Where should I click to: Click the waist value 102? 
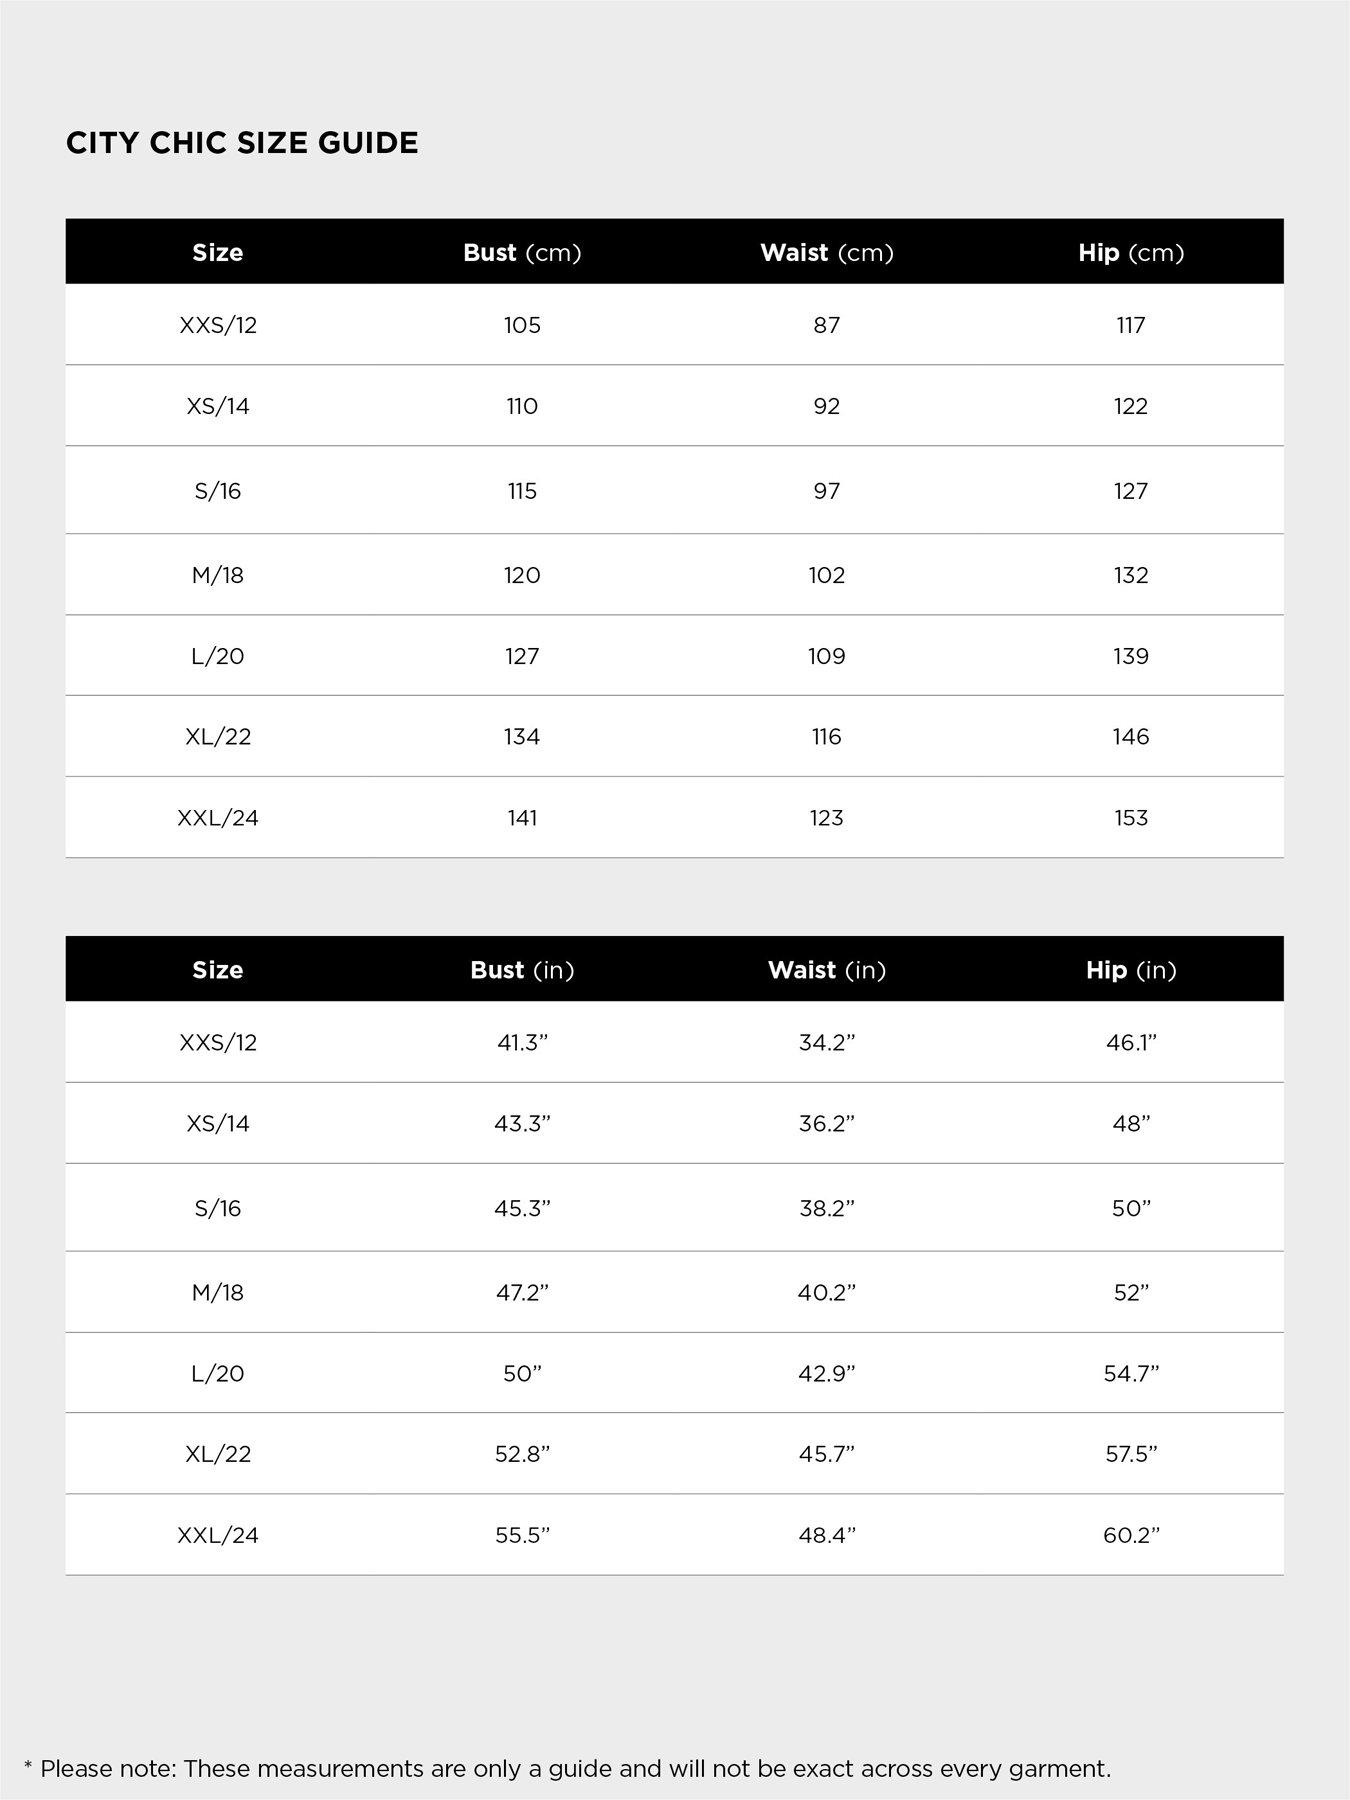(x=826, y=575)
